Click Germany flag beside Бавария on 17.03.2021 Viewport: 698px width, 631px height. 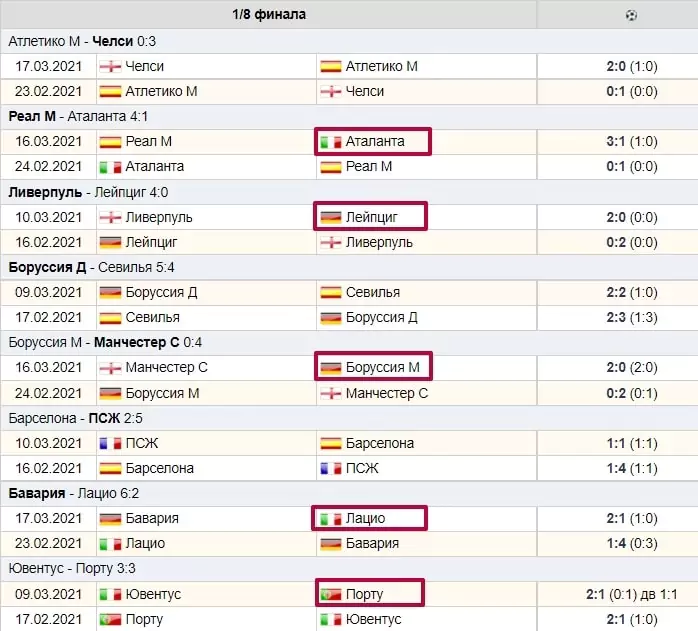[x=110, y=519]
